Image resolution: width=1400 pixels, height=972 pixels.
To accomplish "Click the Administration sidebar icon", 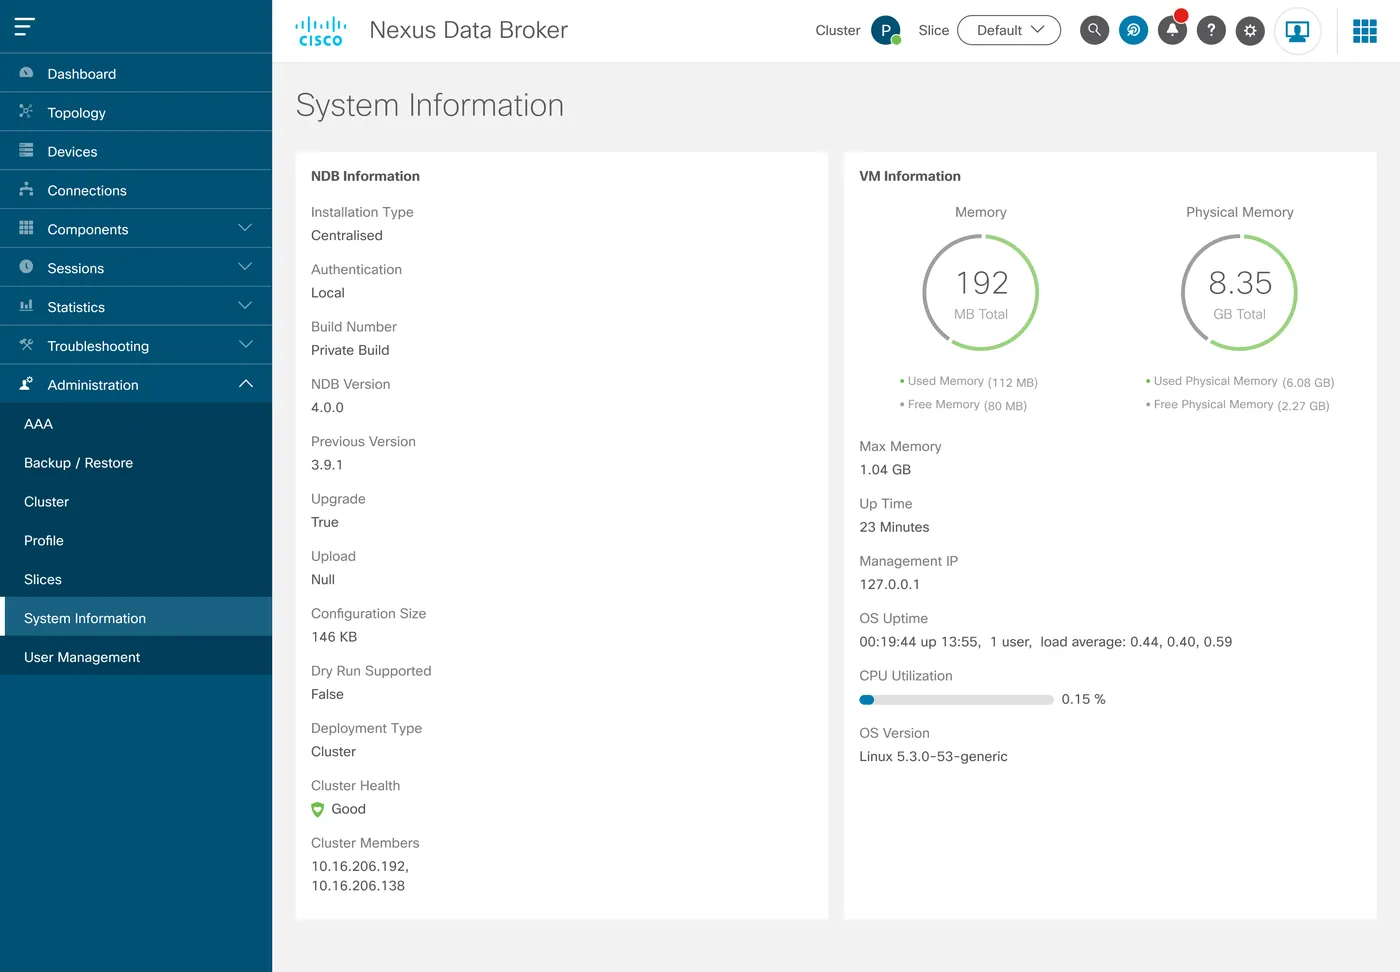I will pyautogui.click(x=26, y=384).
